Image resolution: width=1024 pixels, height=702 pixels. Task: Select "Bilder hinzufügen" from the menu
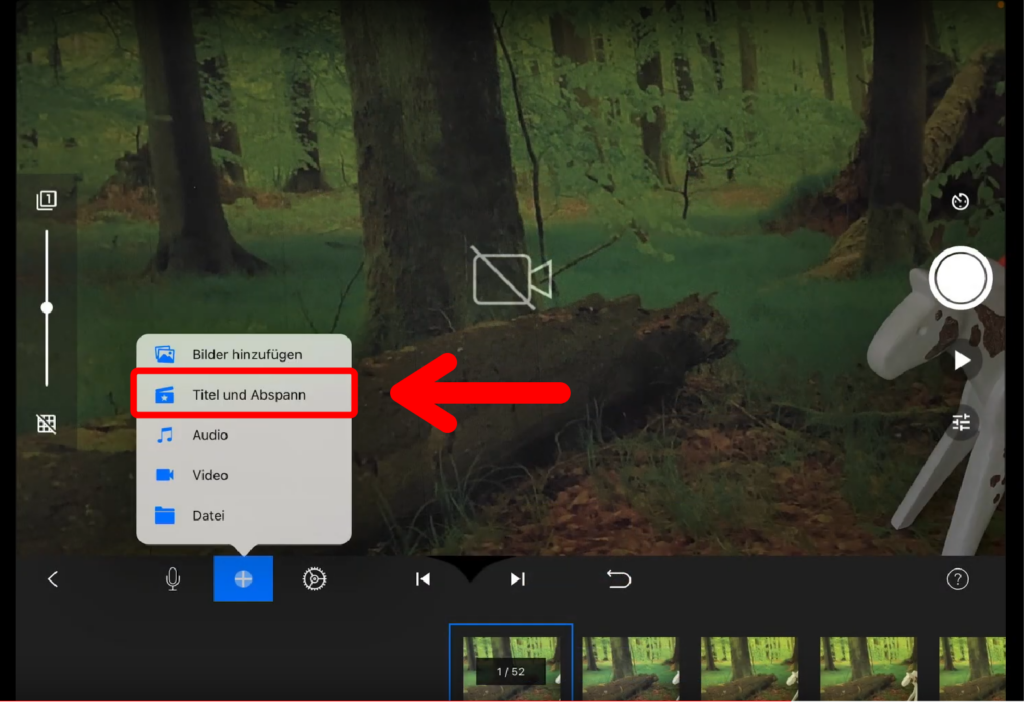click(x=245, y=354)
